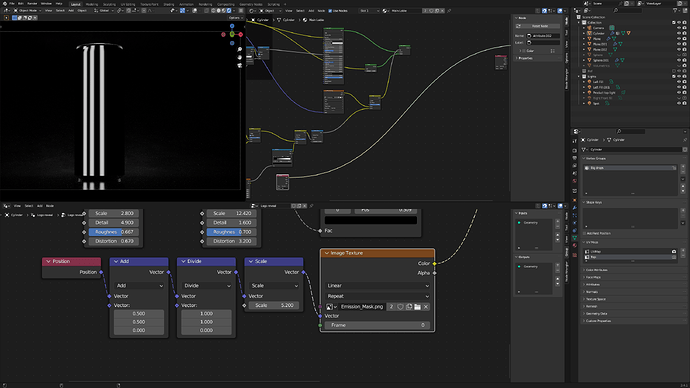Toggle viewport overlays icon
This screenshot has width=690, height=388.
[x=195, y=11]
